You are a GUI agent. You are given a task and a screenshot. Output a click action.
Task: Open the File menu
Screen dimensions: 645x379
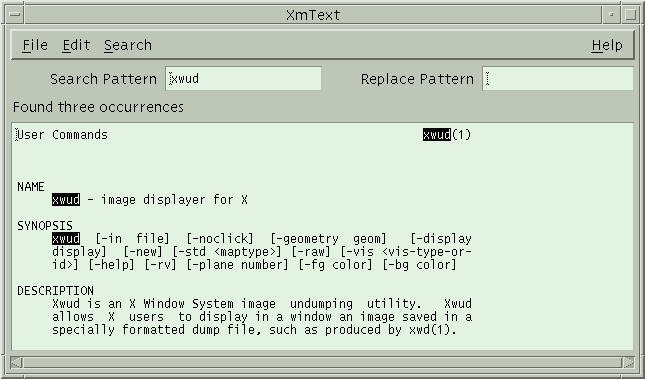pyautogui.click(x=35, y=45)
